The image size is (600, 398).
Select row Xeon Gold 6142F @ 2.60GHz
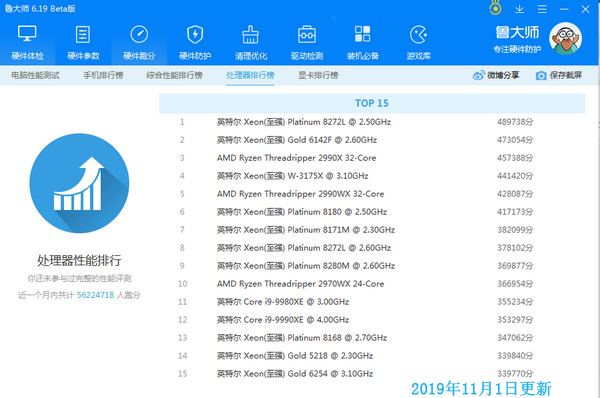point(372,140)
